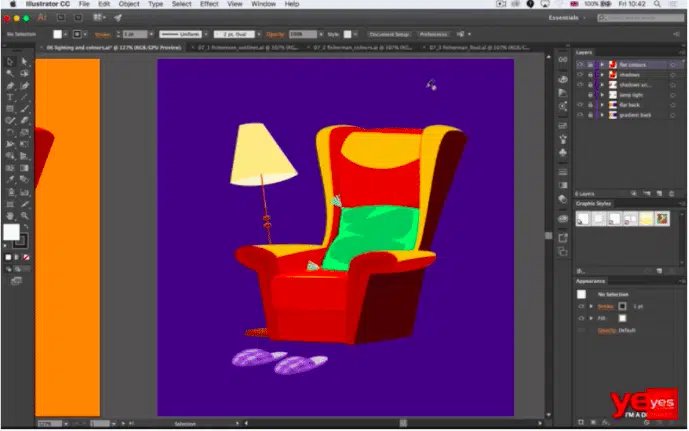This screenshot has height=431, width=689.
Task: Click the Create New Layer icon
Action: 659,194
